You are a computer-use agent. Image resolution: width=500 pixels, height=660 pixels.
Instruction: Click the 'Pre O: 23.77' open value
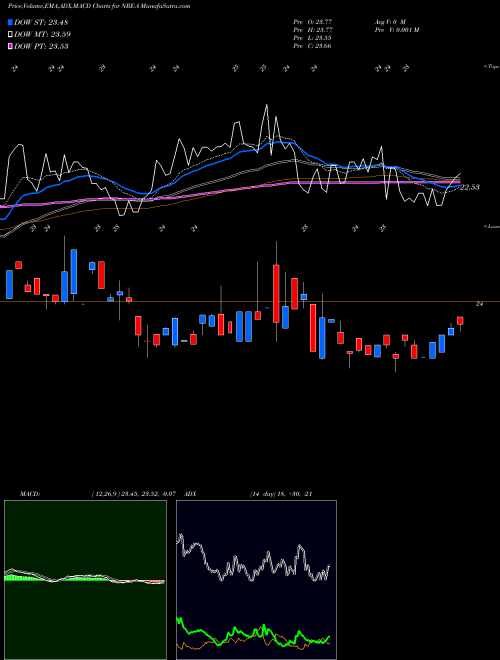(x=313, y=21)
